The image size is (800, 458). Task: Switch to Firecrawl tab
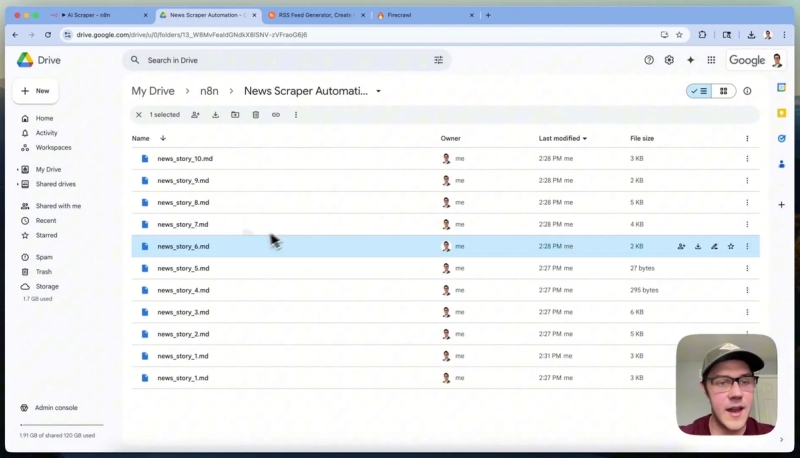[425, 15]
